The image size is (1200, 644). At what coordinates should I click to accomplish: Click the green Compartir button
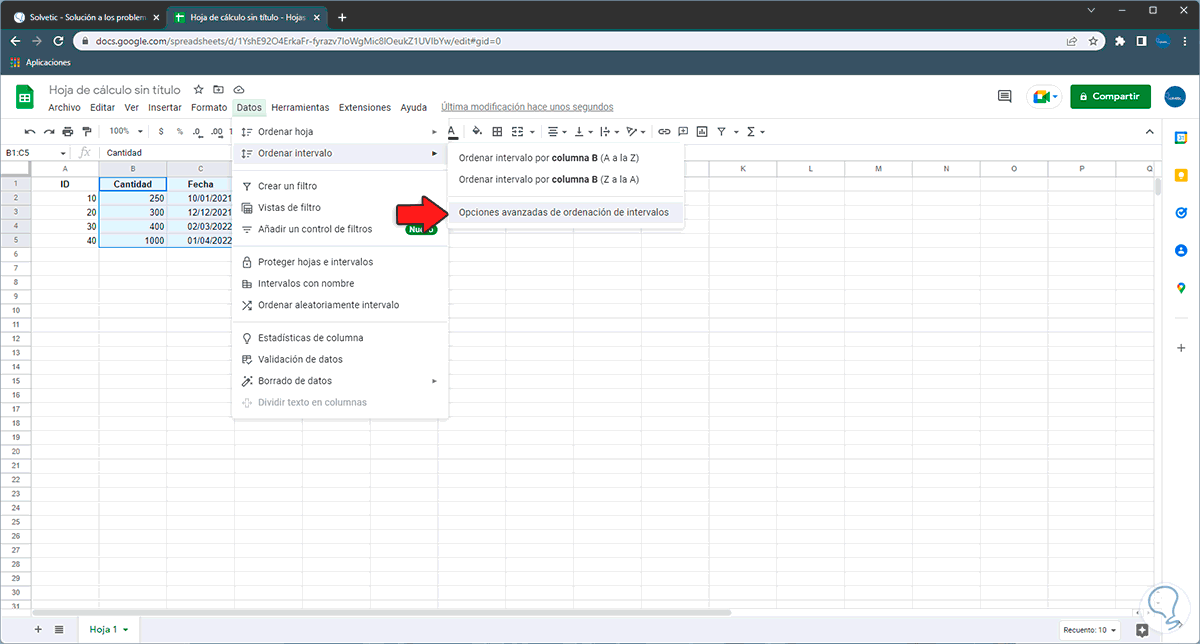[x=1110, y=96]
